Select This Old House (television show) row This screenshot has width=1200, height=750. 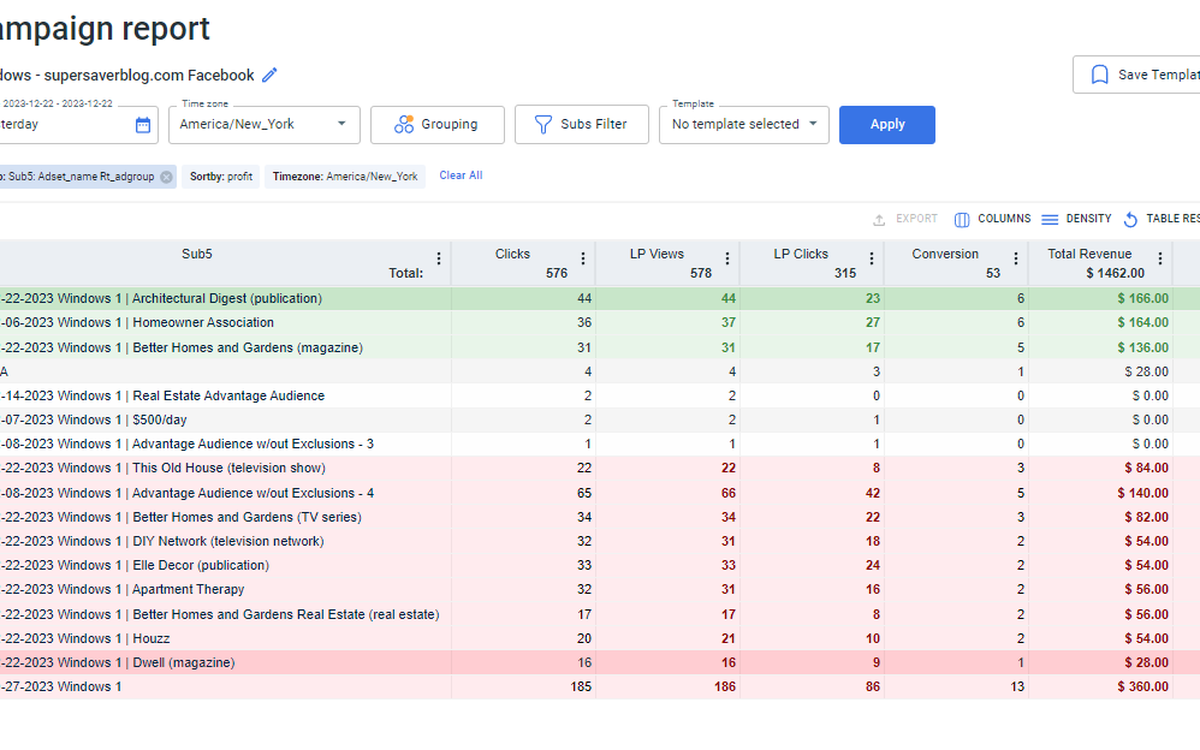(600, 468)
